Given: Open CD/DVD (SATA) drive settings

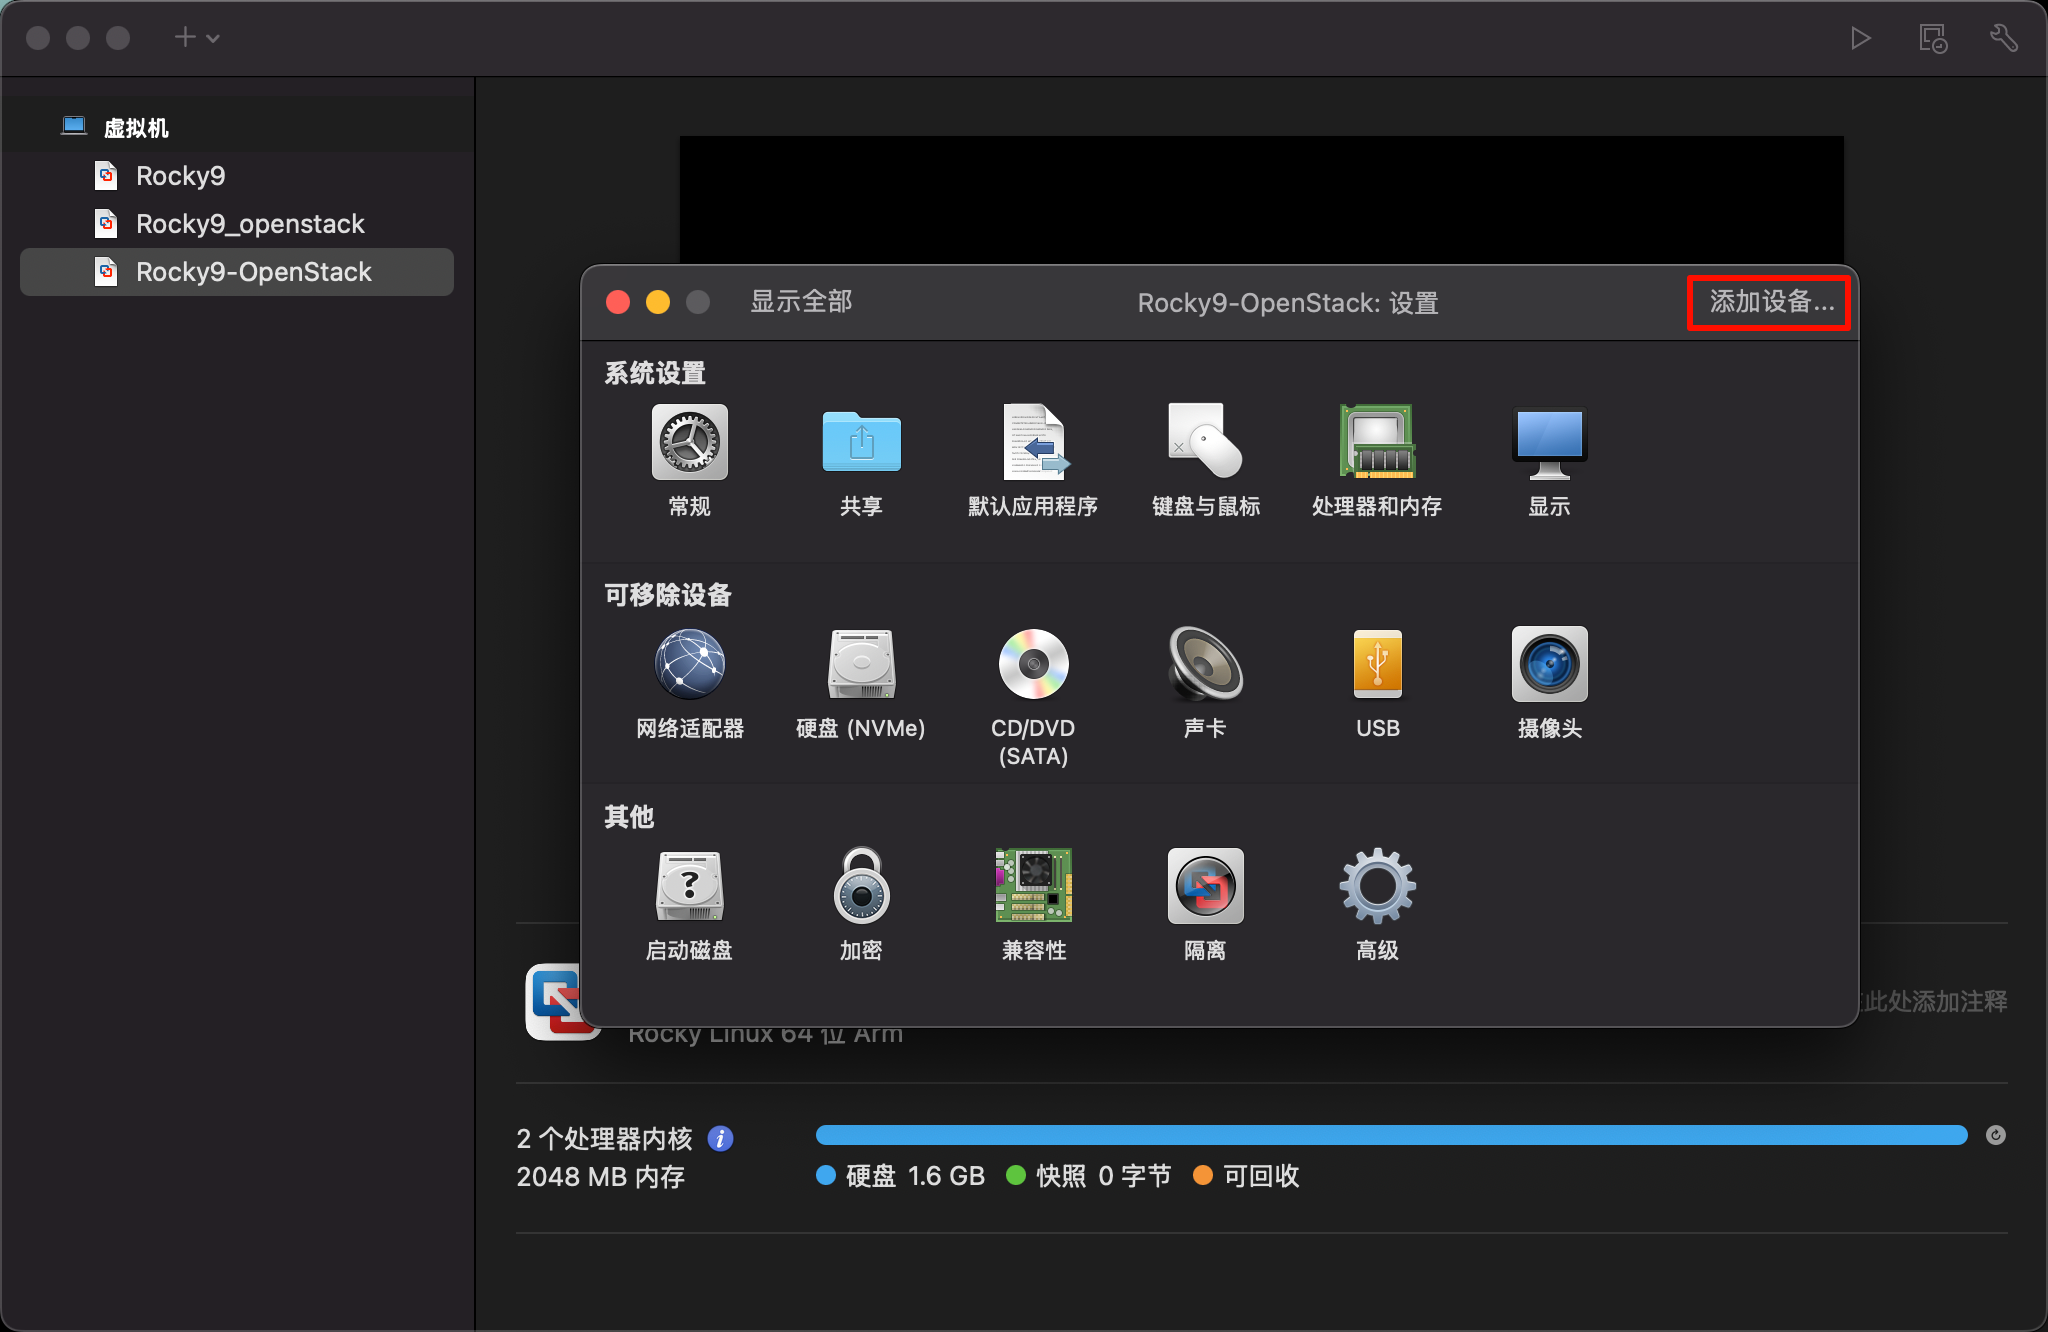Looking at the screenshot, I should pos(1033,665).
